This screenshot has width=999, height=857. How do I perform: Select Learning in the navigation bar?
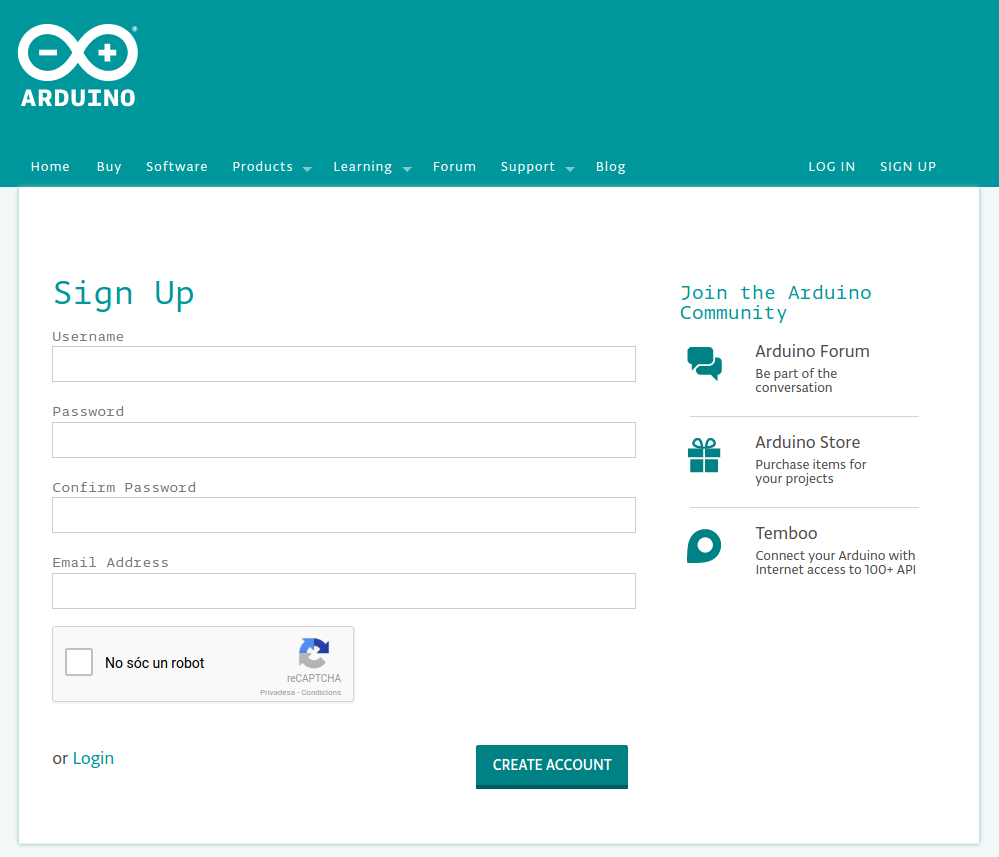[x=363, y=166]
